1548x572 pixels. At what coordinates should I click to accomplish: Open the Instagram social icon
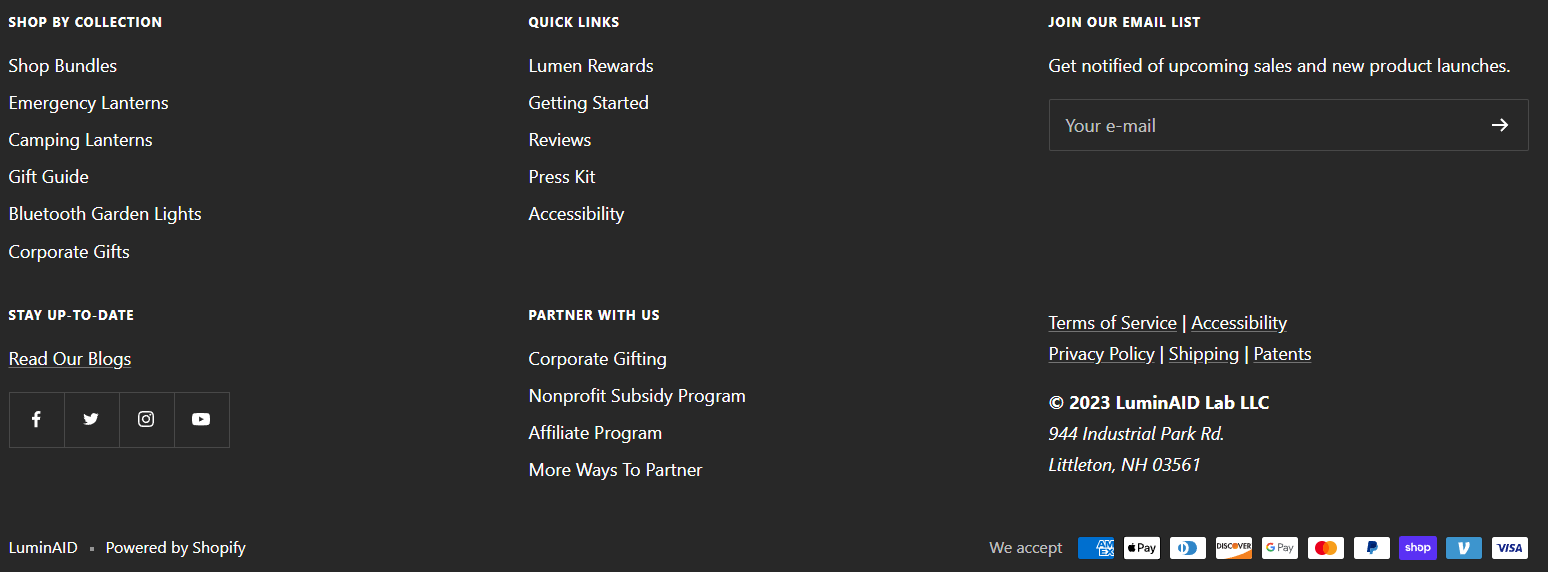pyautogui.click(x=147, y=420)
